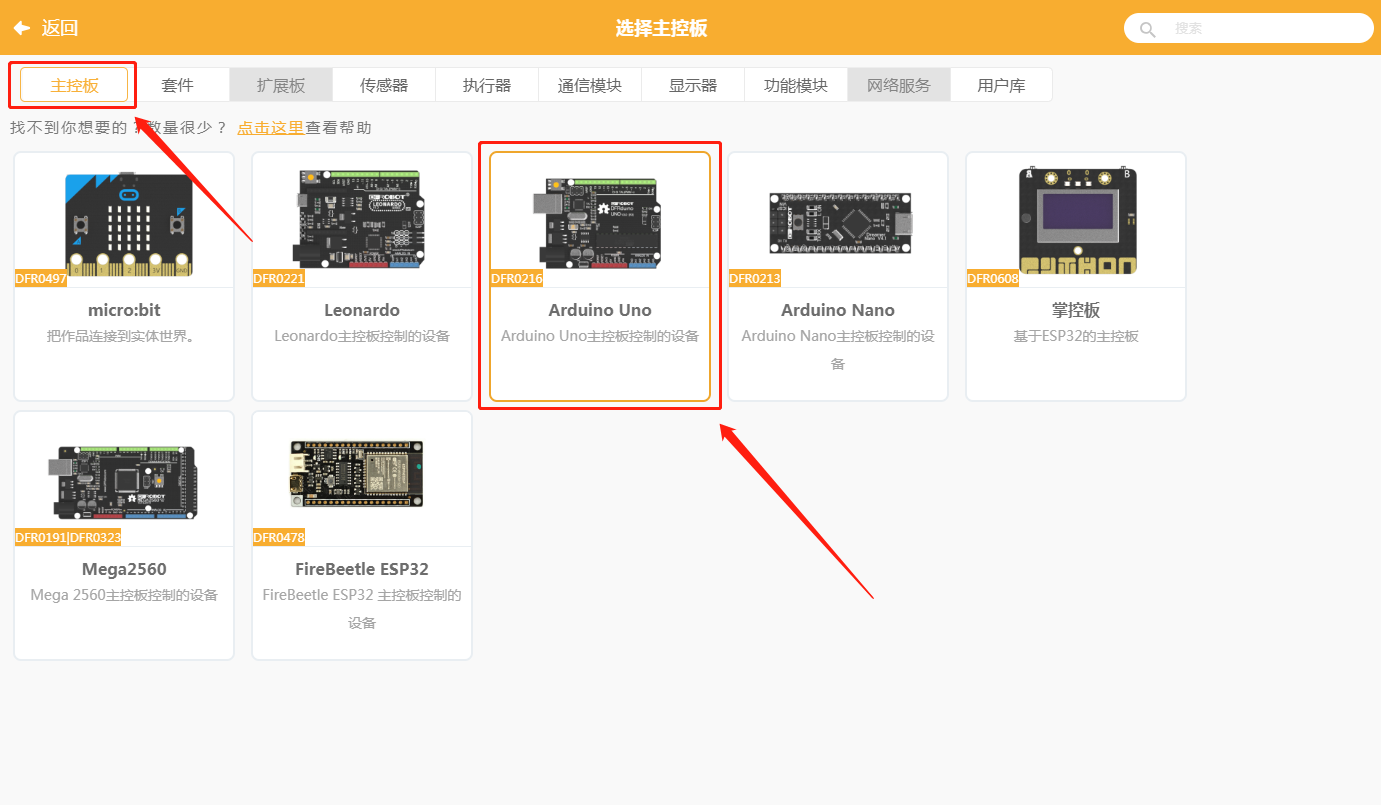Click the 选择主控板 page title
The height and width of the screenshot is (805, 1381).
[x=661, y=28]
